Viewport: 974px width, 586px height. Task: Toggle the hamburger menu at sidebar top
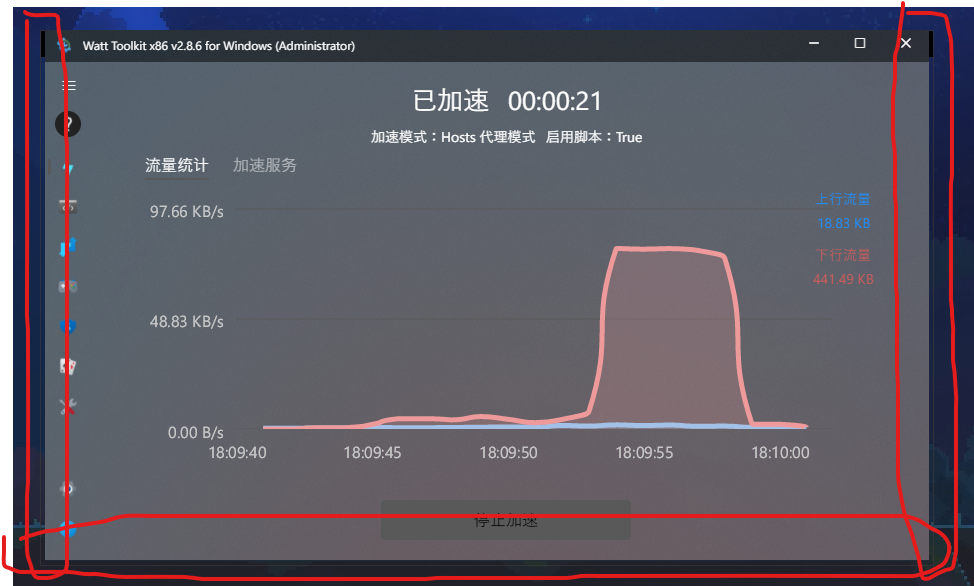[68, 85]
